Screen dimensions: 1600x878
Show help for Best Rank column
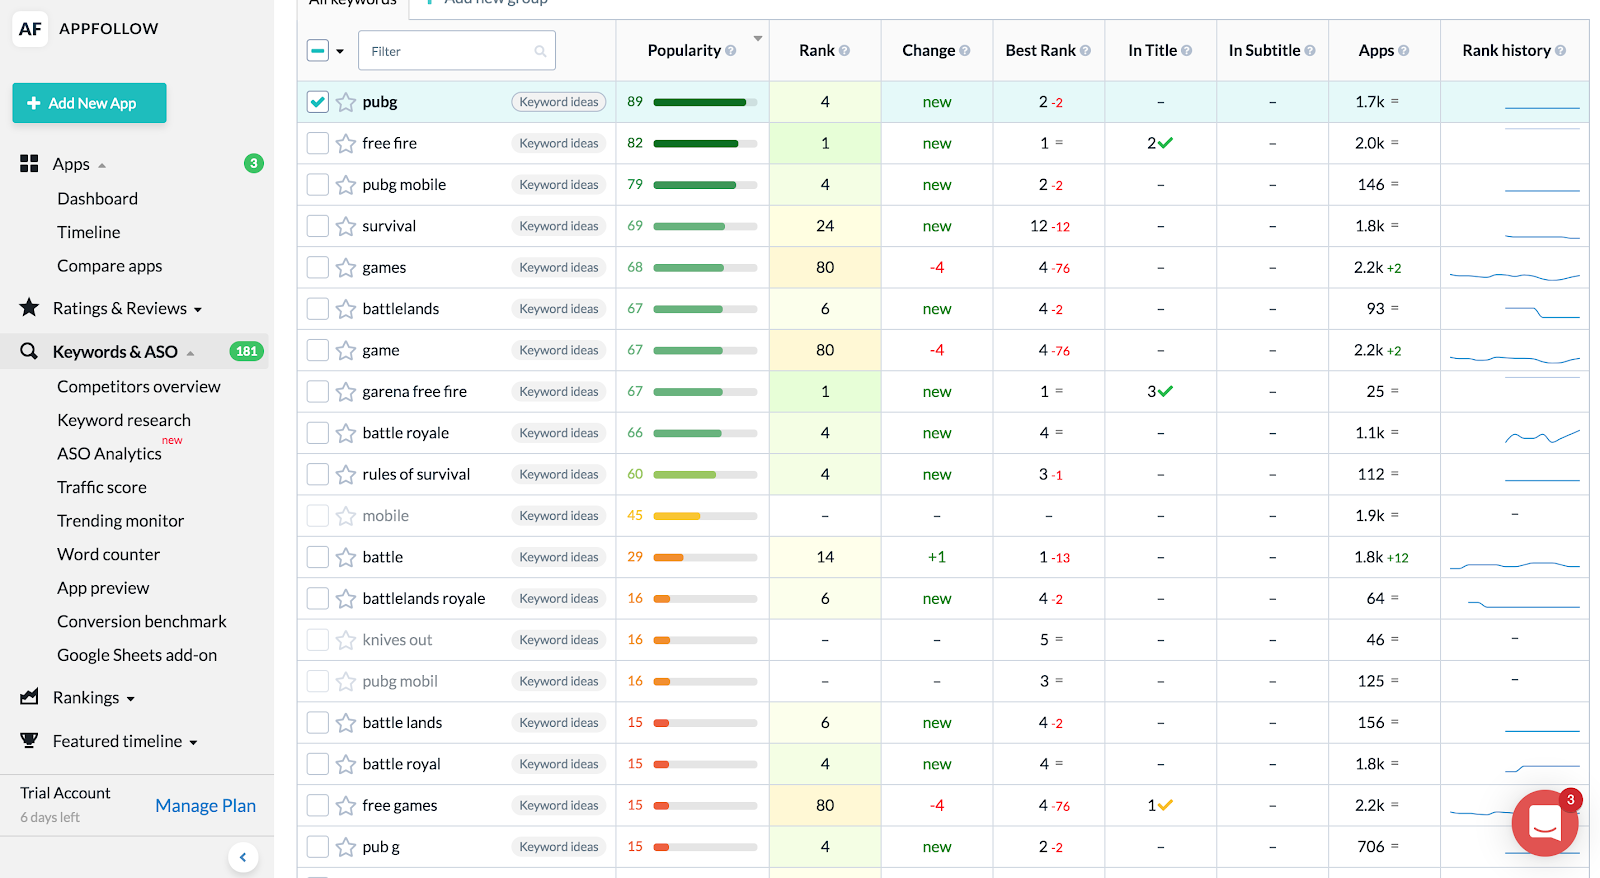point(1086,51)
